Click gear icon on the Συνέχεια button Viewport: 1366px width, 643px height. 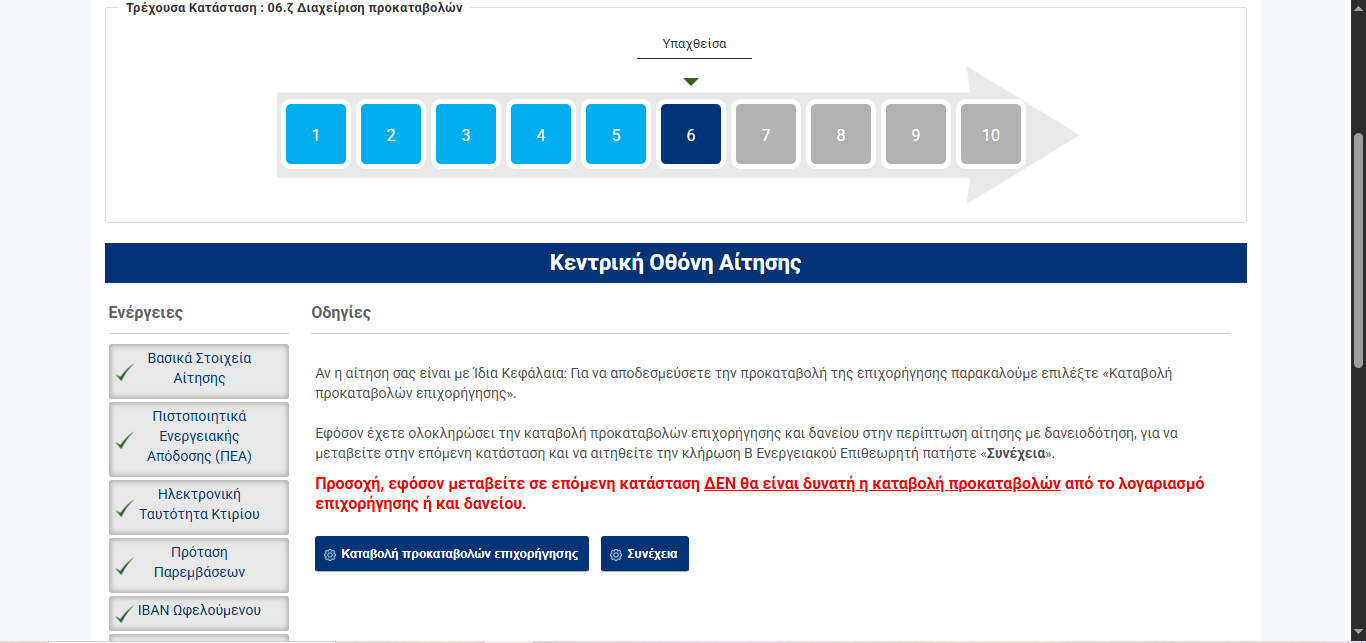(x=616, y=554)
